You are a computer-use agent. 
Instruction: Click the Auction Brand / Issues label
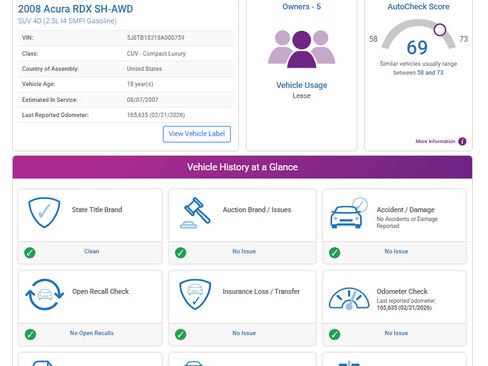coord(257,210)
